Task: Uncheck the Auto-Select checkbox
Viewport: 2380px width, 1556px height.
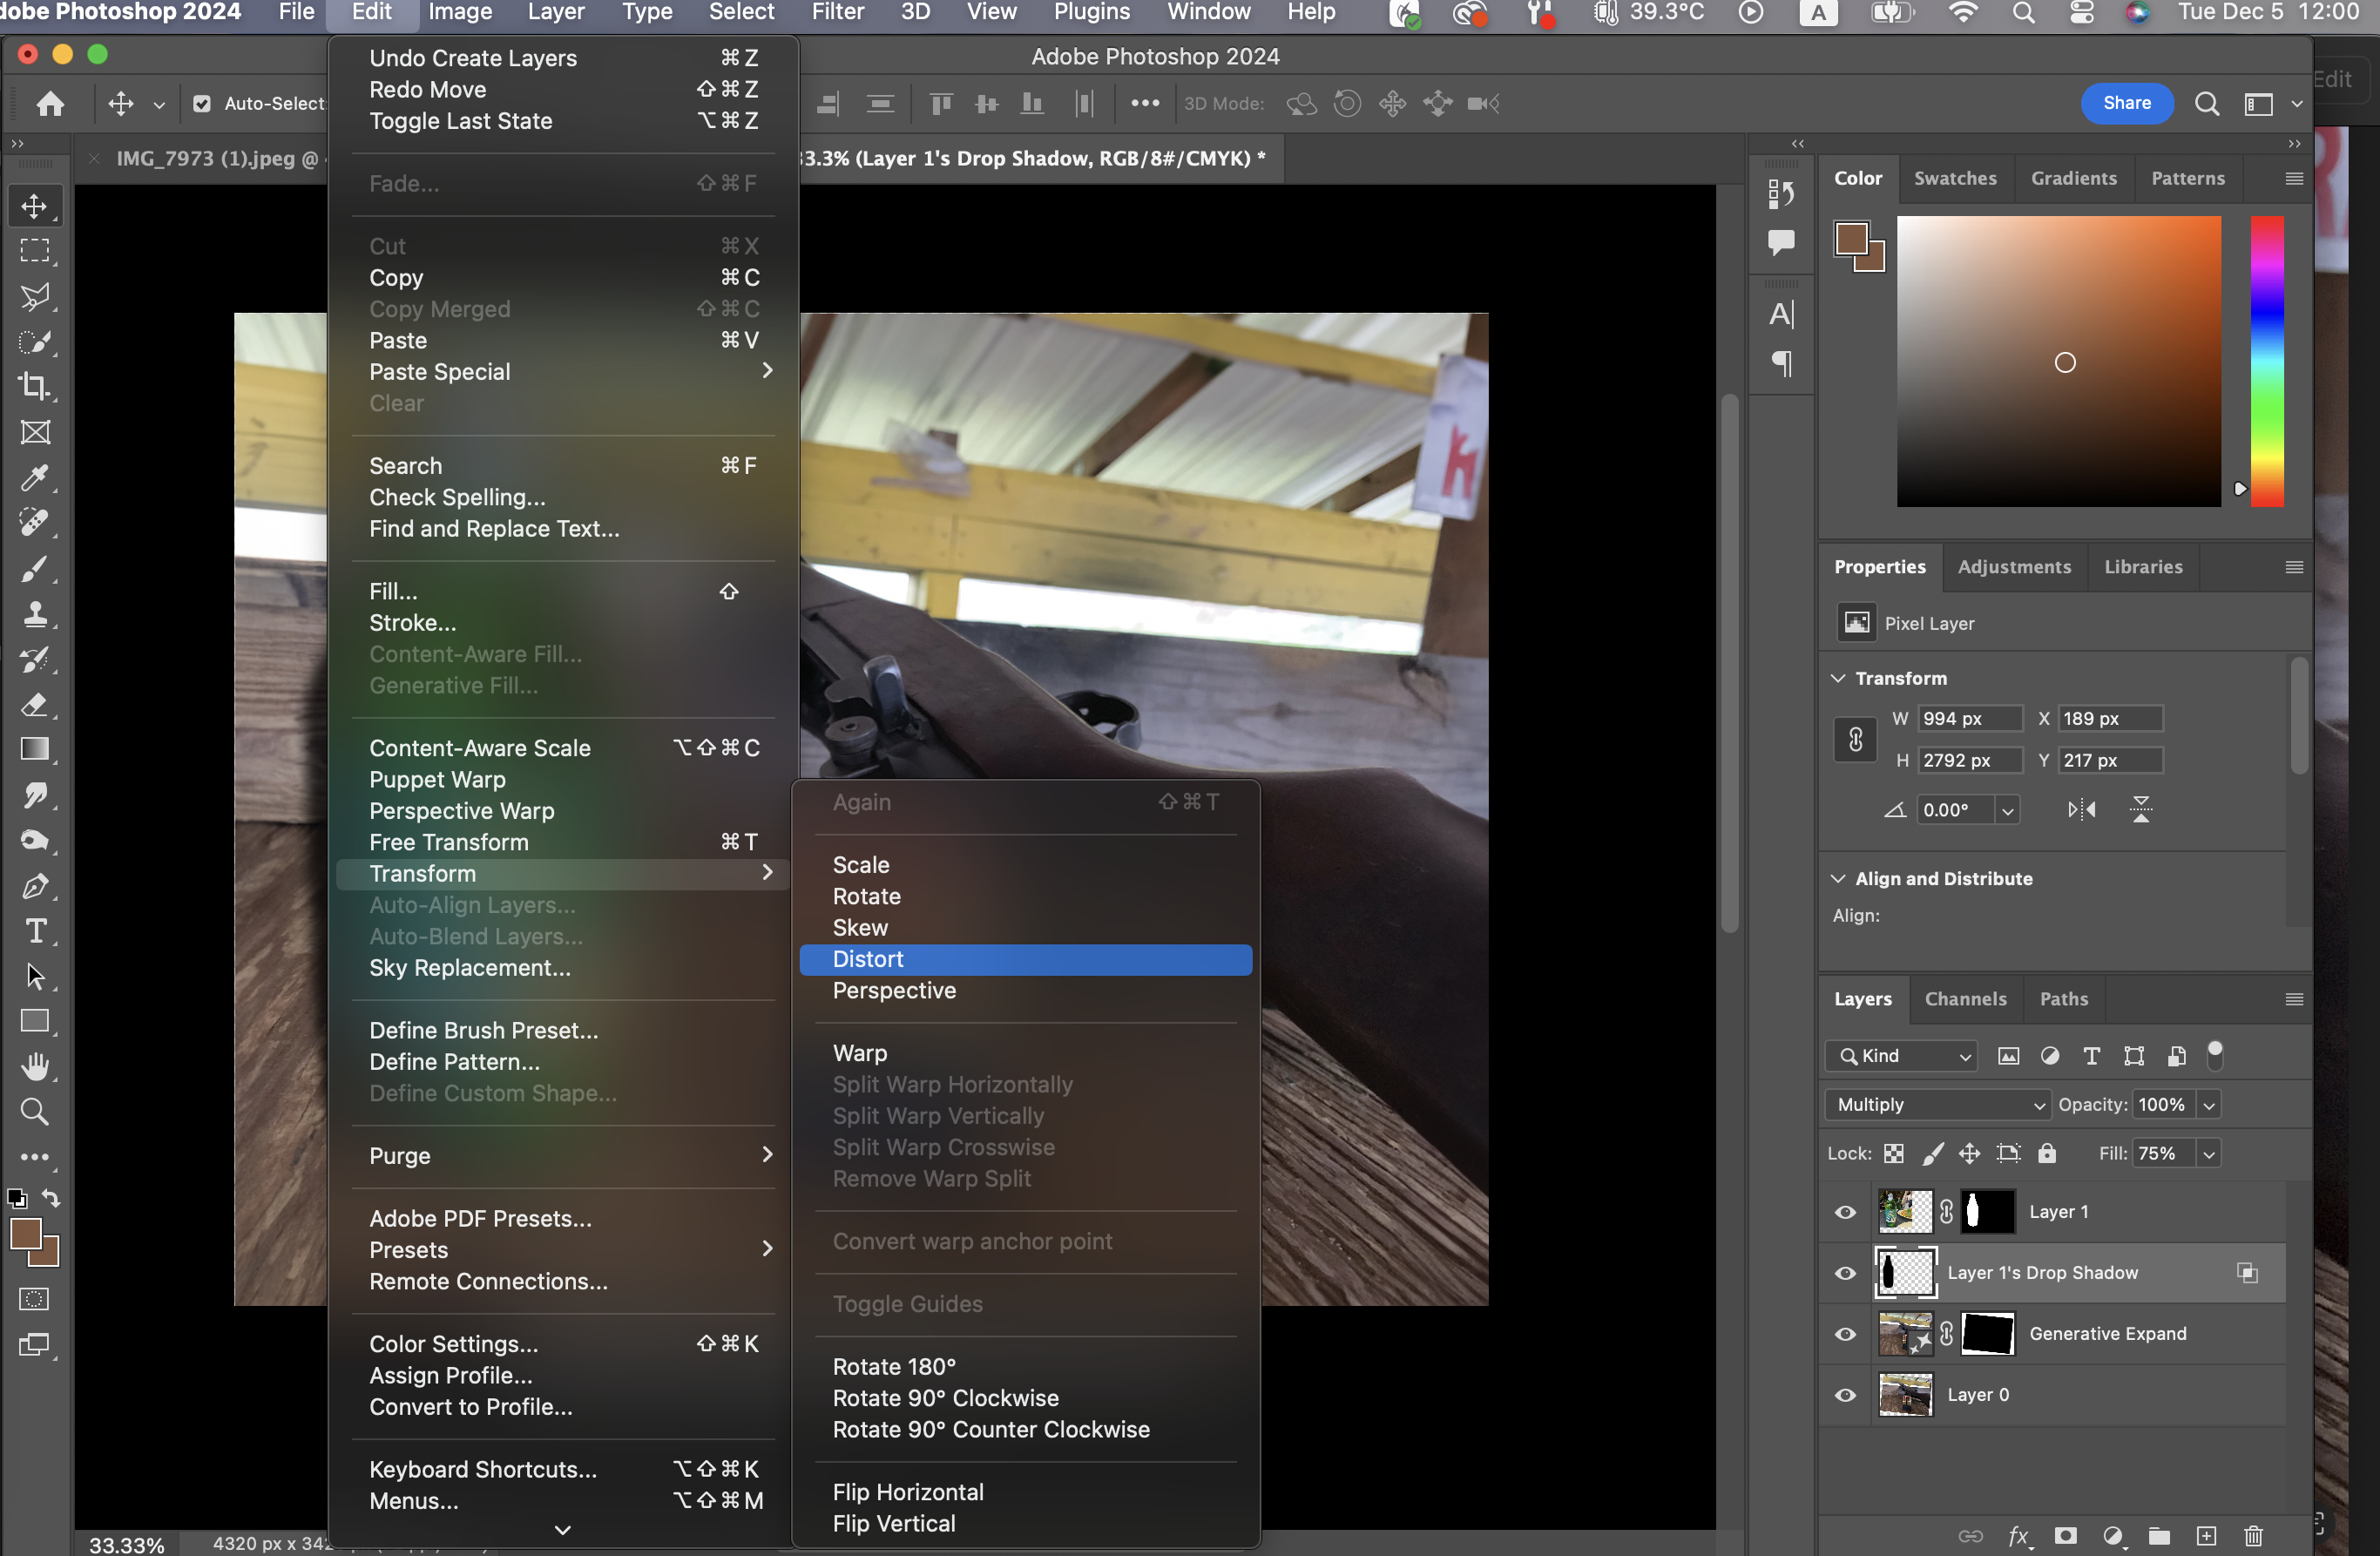Action: (x=202, y=104)
